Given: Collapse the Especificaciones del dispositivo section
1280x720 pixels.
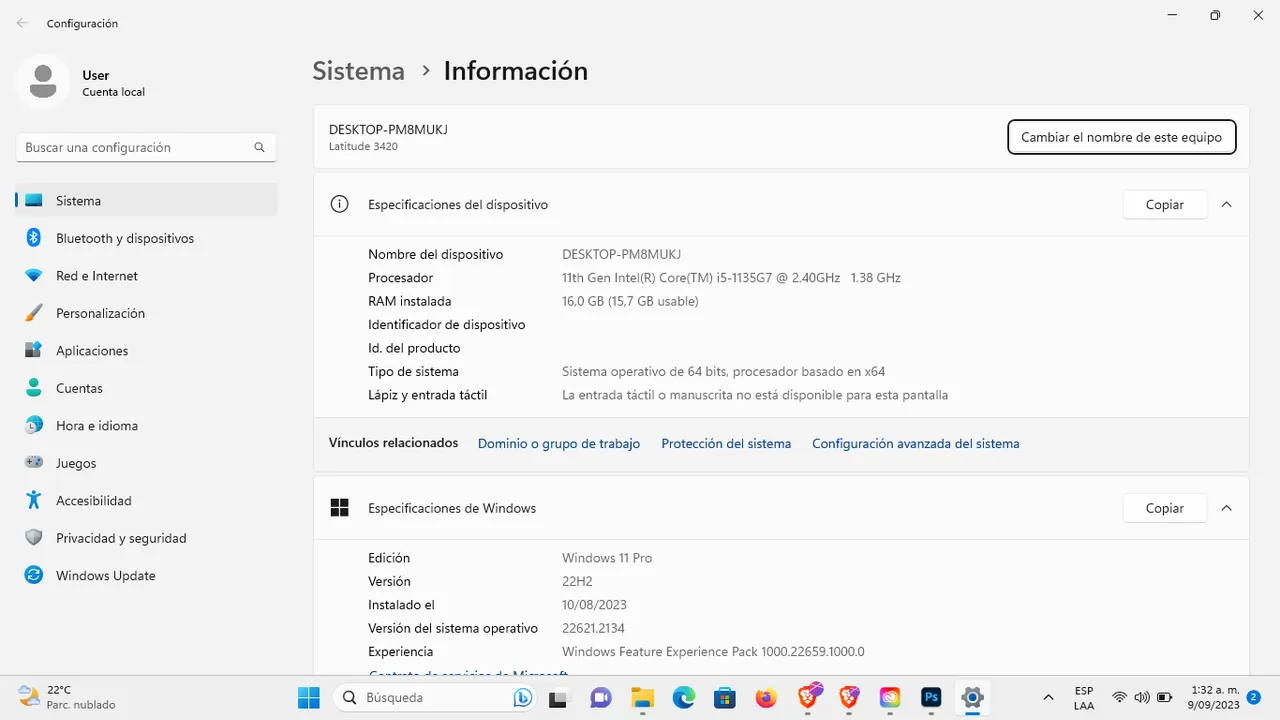Looking at the screenshot, I should click(1226, 204).
